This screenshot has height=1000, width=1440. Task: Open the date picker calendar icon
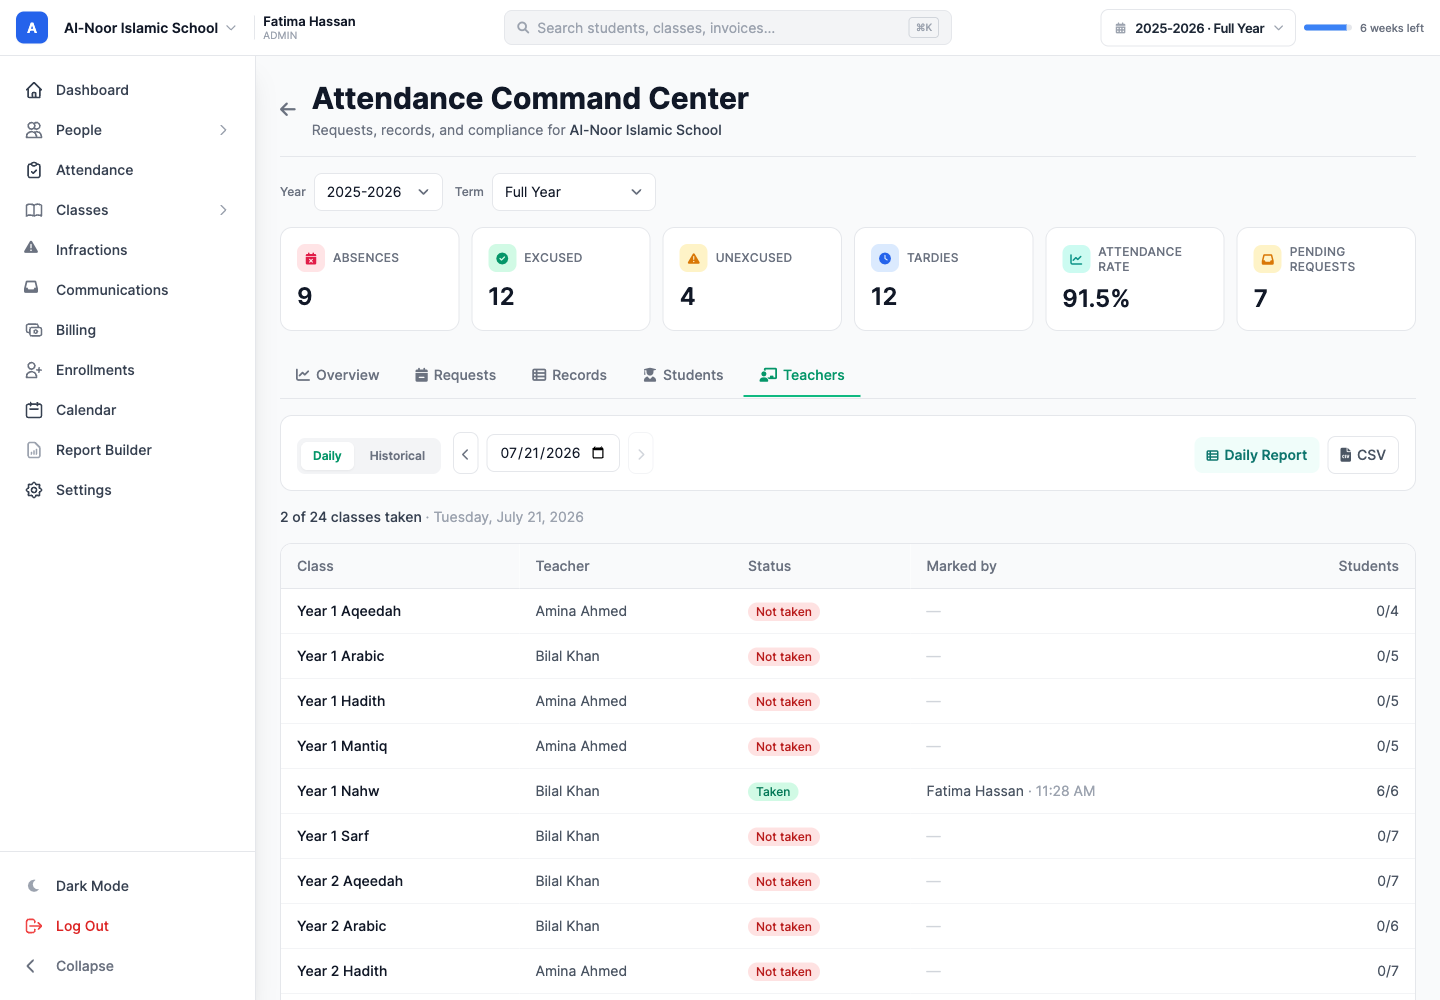point(598,453)
